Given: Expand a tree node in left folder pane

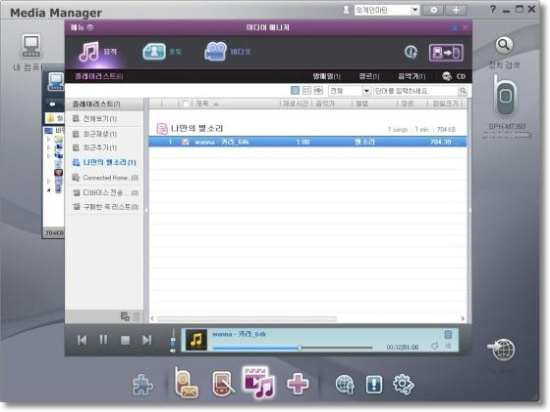Looking at the screenshot, I should (x=49, y=139).
